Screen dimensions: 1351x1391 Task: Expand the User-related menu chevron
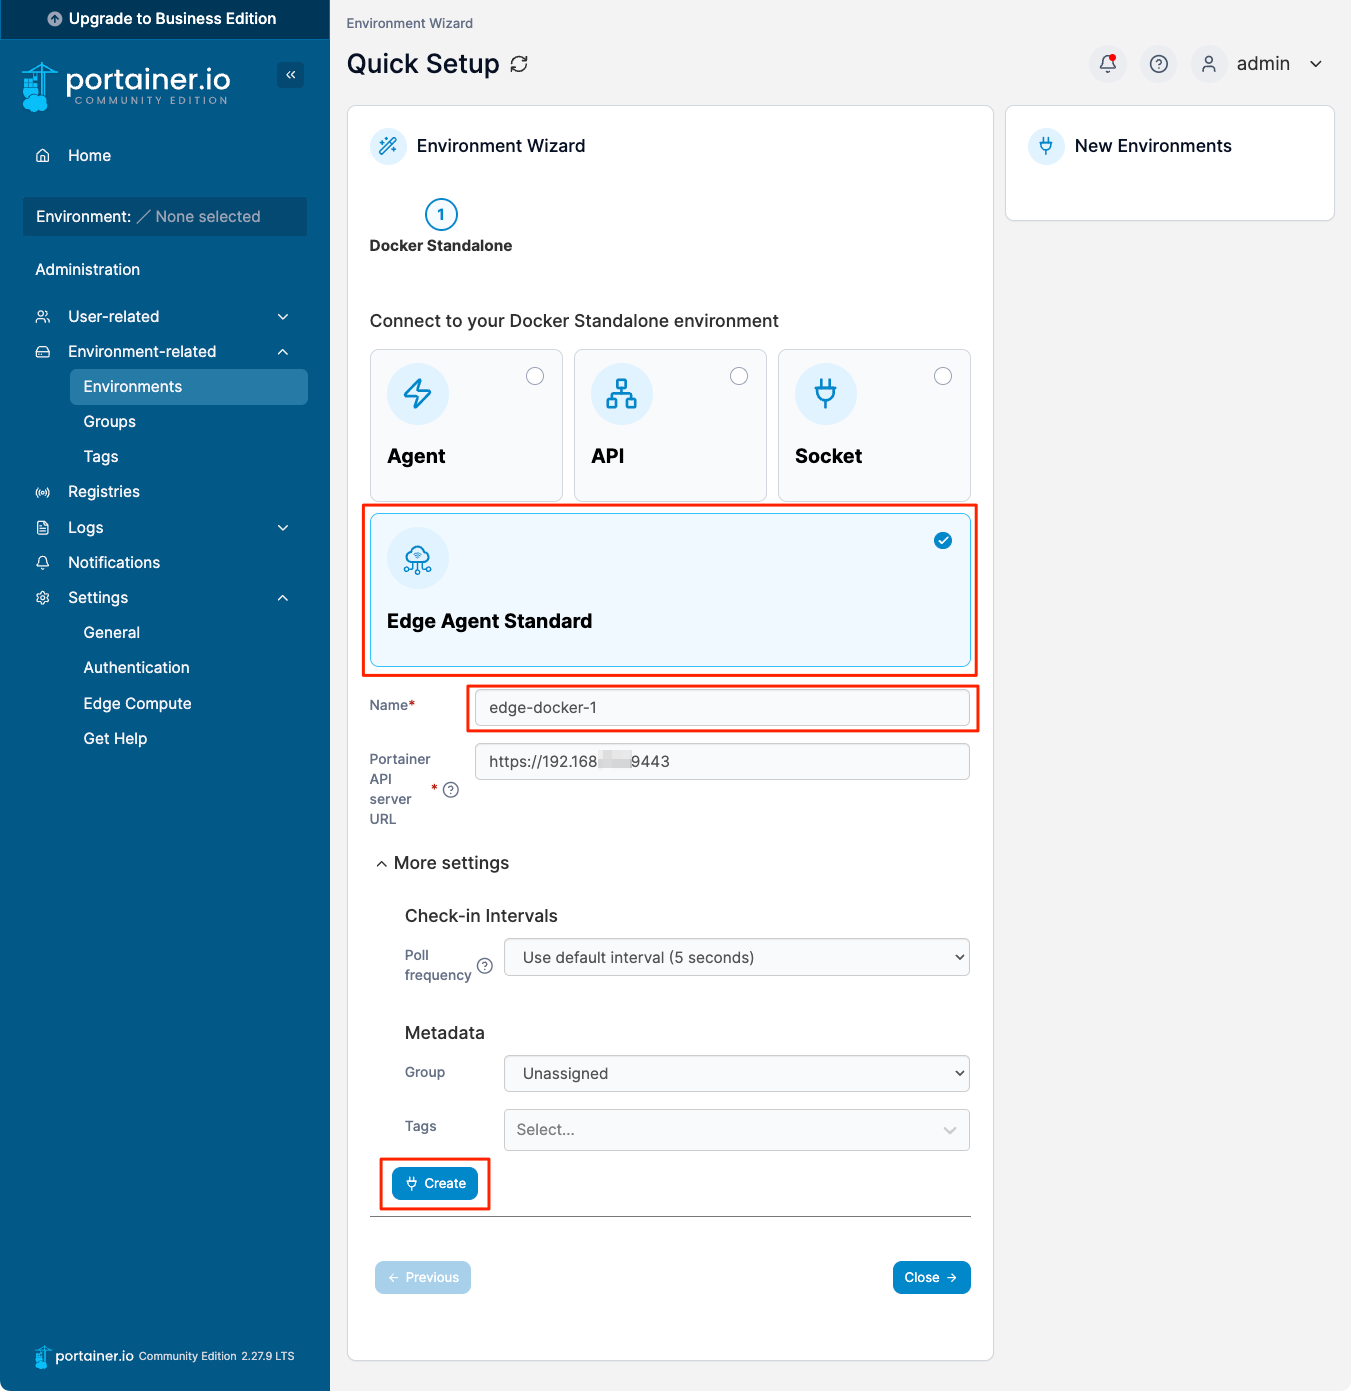click(x=283, y=317)
